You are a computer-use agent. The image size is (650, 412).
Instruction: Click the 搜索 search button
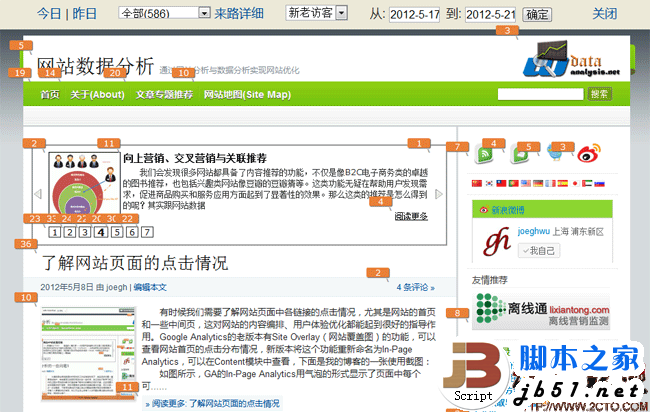[599, 94]
